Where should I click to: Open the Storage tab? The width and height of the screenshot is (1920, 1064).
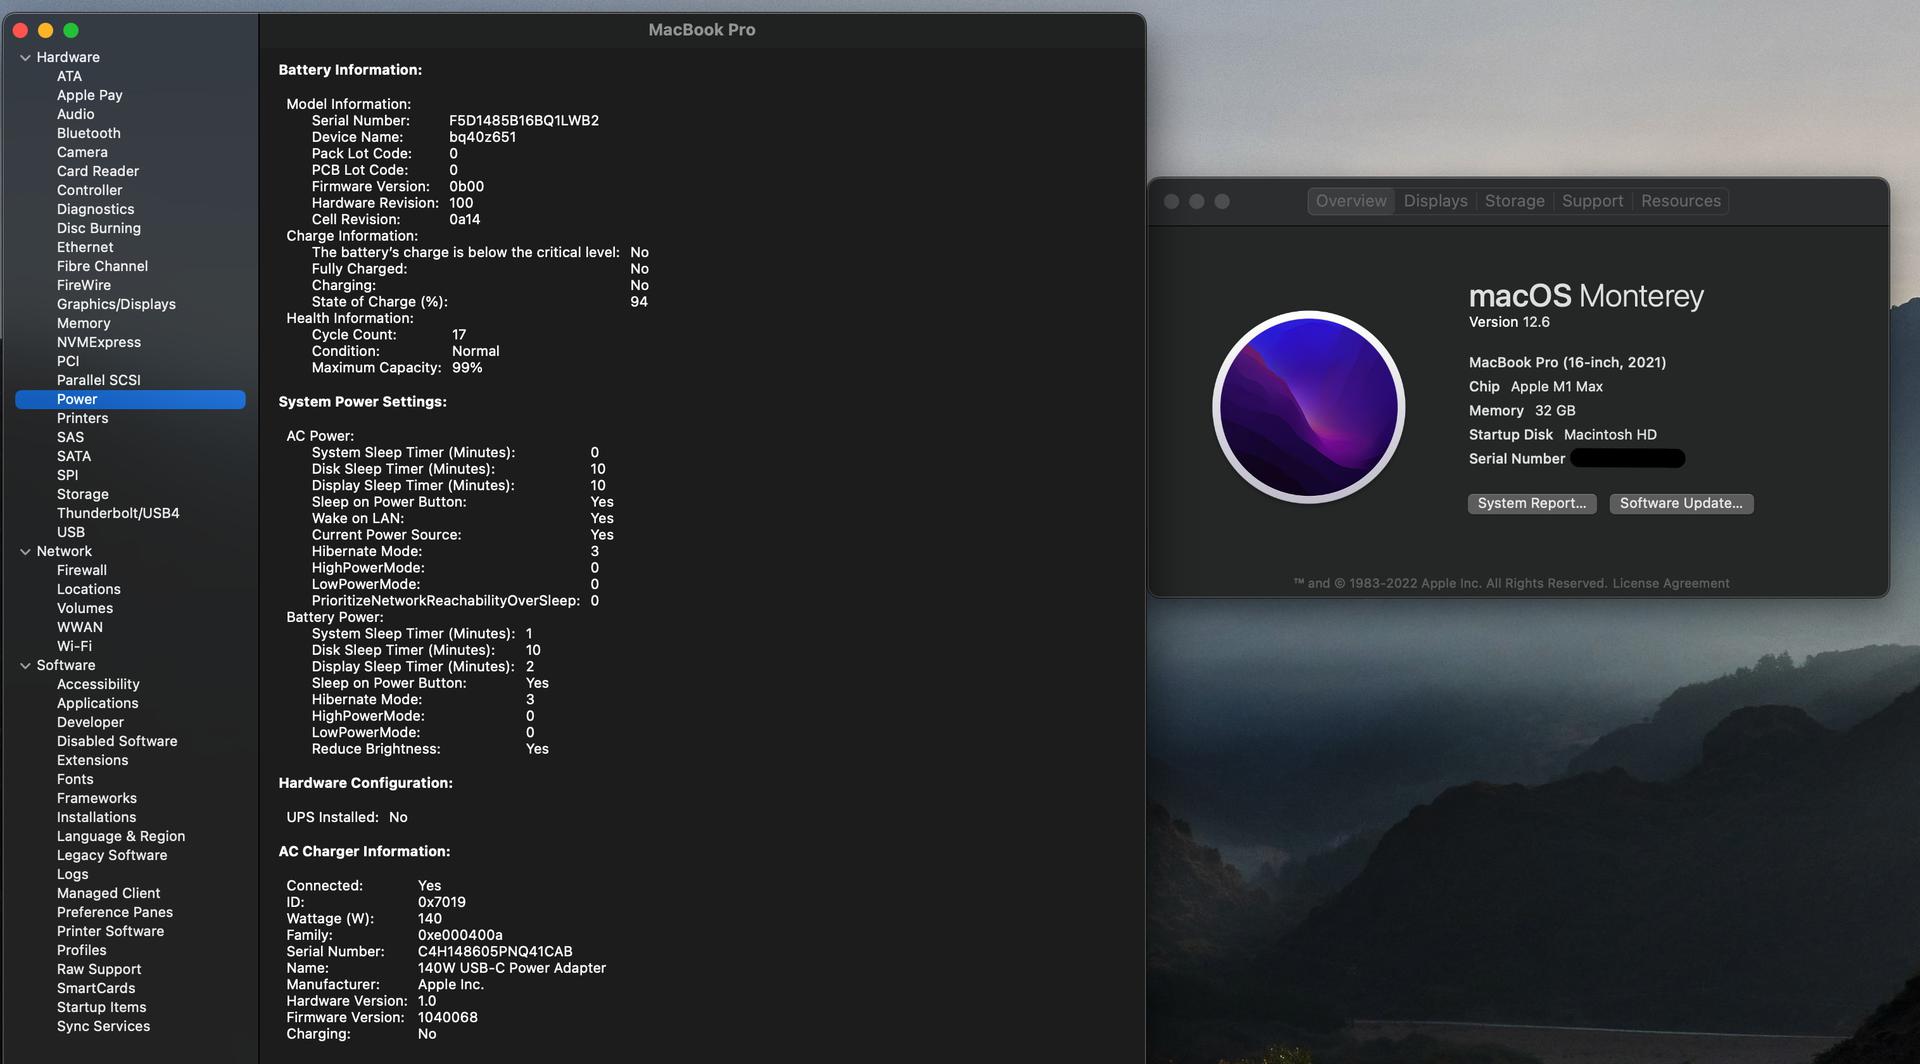coord(1514,201)
